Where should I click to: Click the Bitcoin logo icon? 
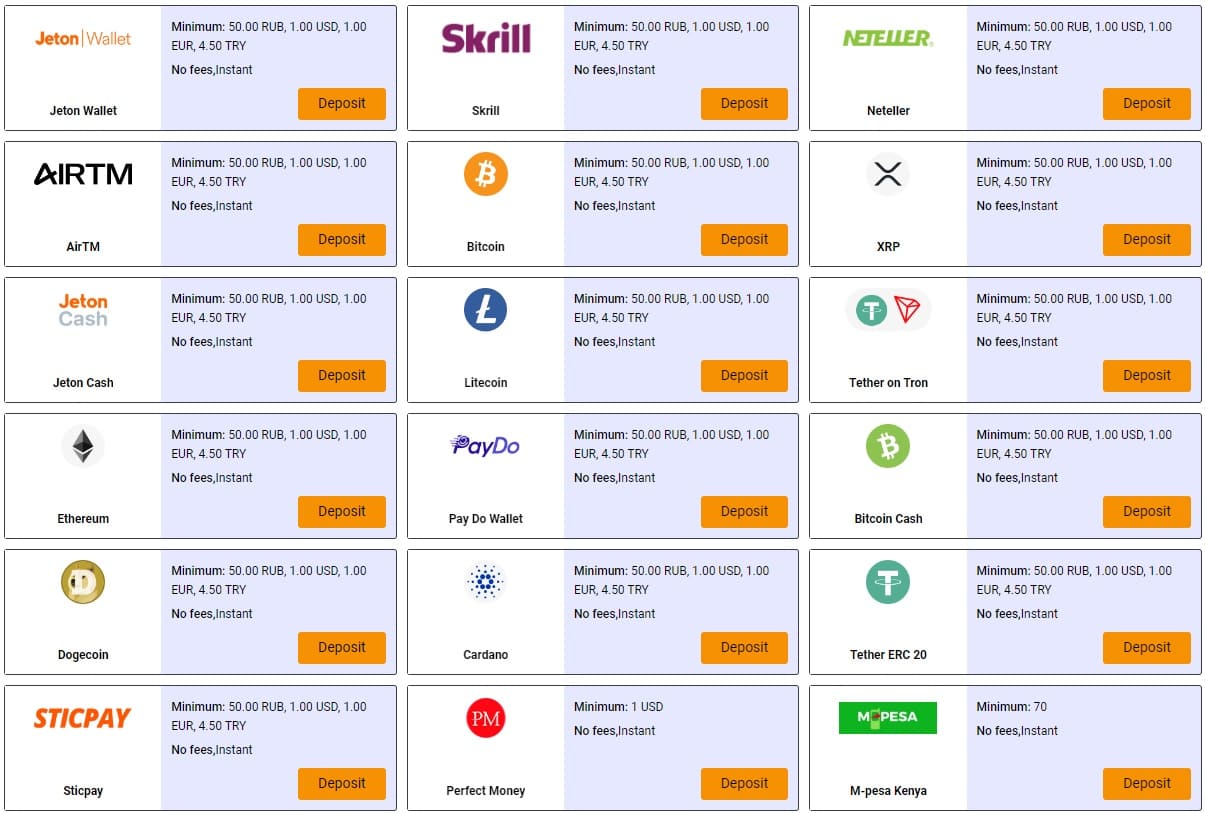click(x=485, y=174)
